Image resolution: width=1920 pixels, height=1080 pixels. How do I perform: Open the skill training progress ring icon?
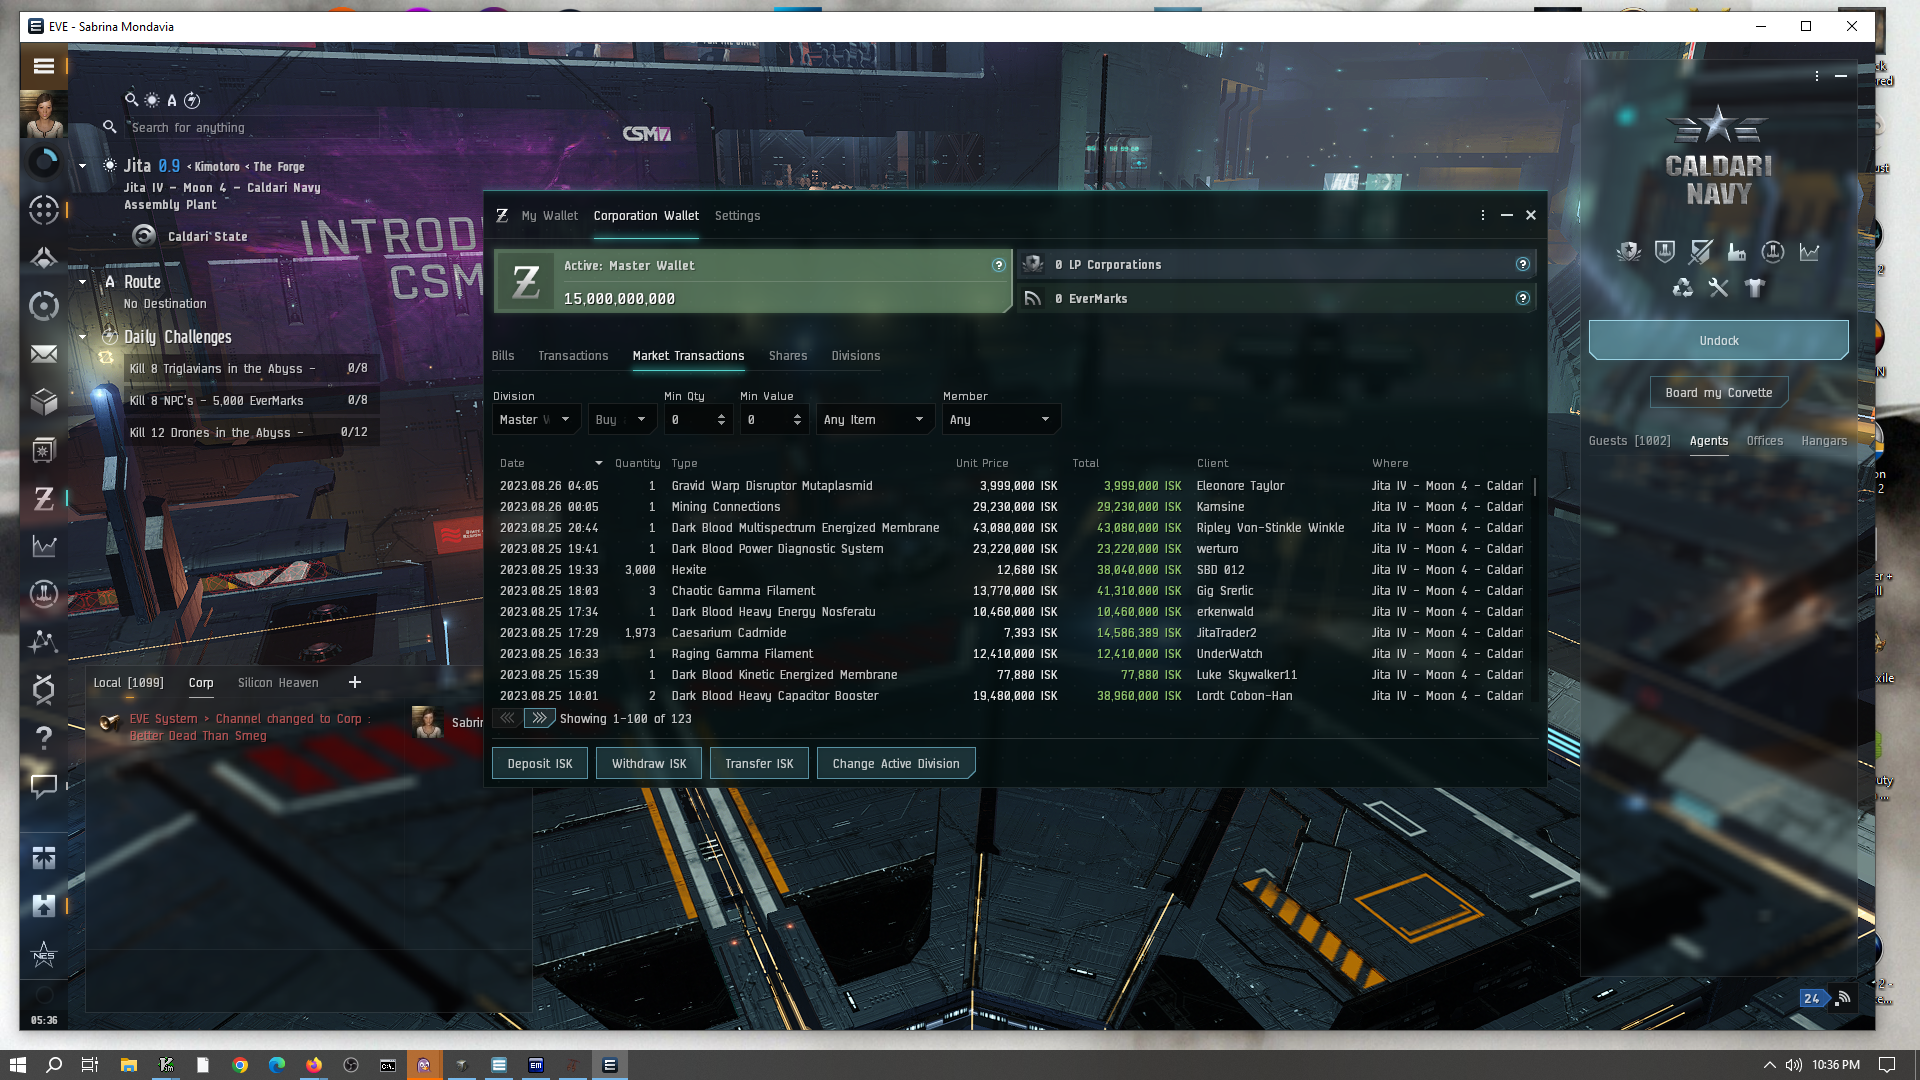tap(44, 162)
